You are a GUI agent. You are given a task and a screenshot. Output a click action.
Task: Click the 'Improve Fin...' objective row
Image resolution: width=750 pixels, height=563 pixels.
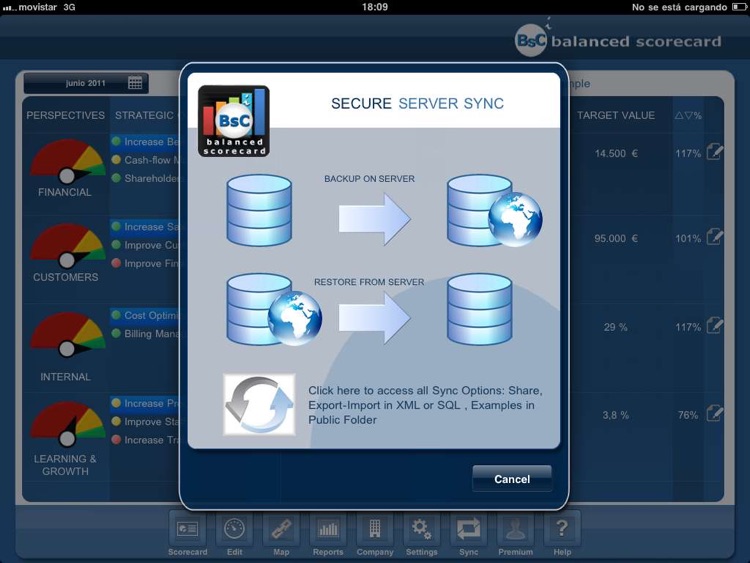(x=145, y=263)
